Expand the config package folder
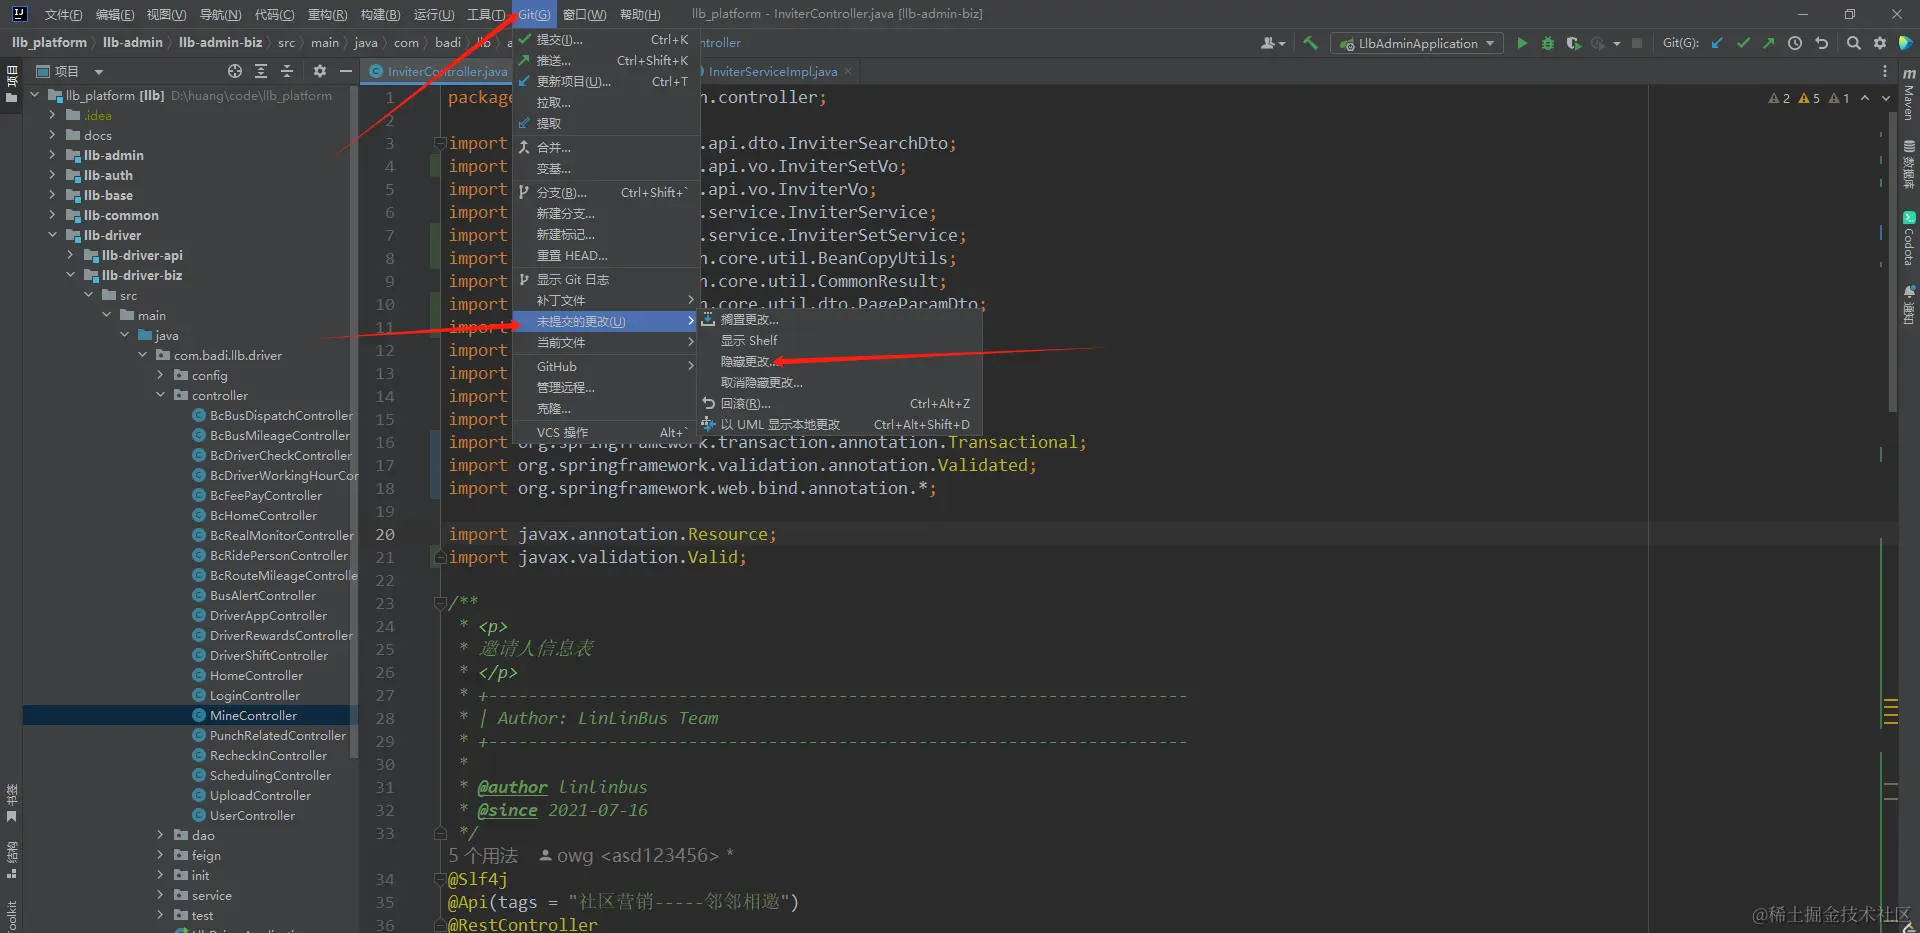This screenshot has height=933, width=1920. tap(160, 375)
